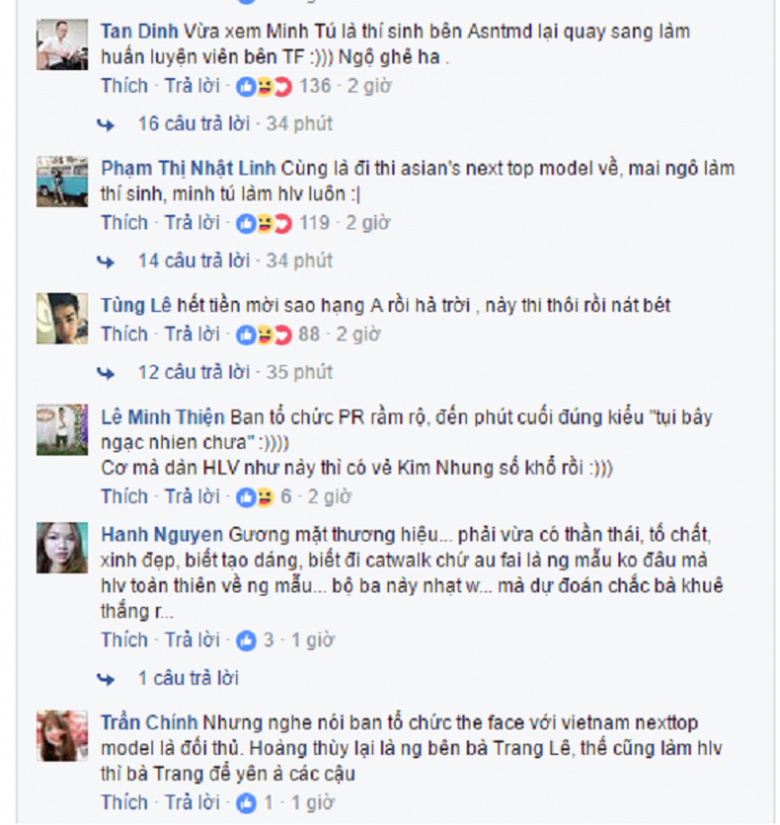
Task: Toggle Thích on Hanh Nguyen's comment
Action: point(125,640)
